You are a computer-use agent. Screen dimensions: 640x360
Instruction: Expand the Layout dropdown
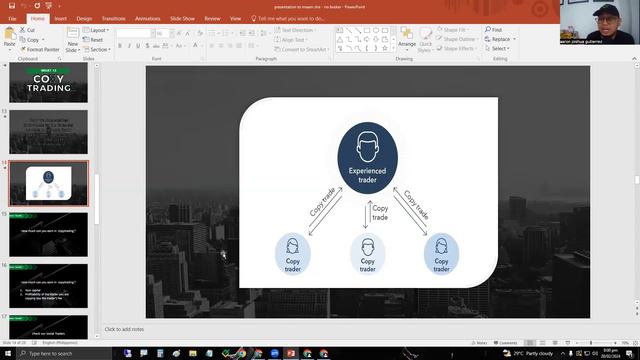pos(96,30)
